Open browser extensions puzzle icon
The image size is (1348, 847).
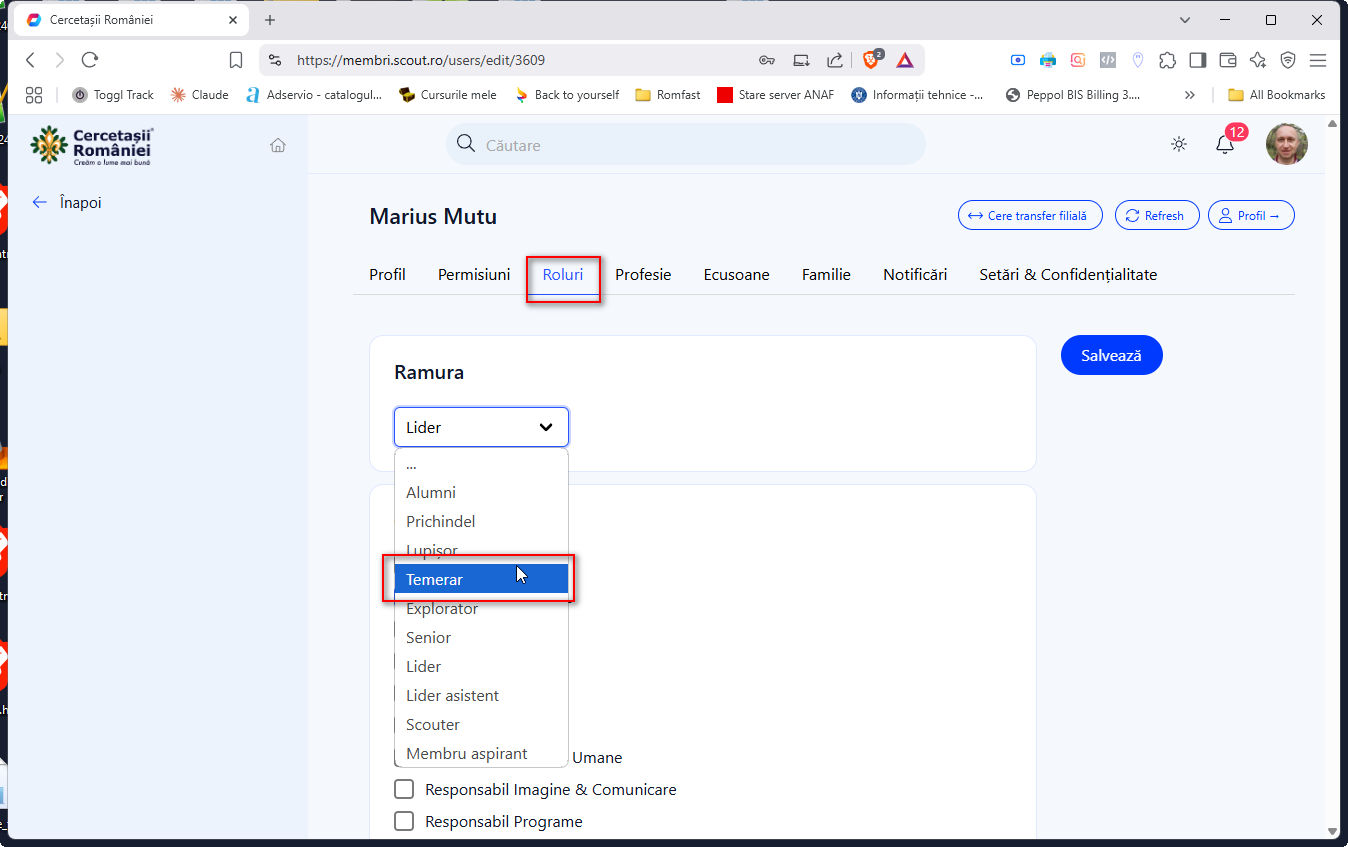pos(1167,60)
